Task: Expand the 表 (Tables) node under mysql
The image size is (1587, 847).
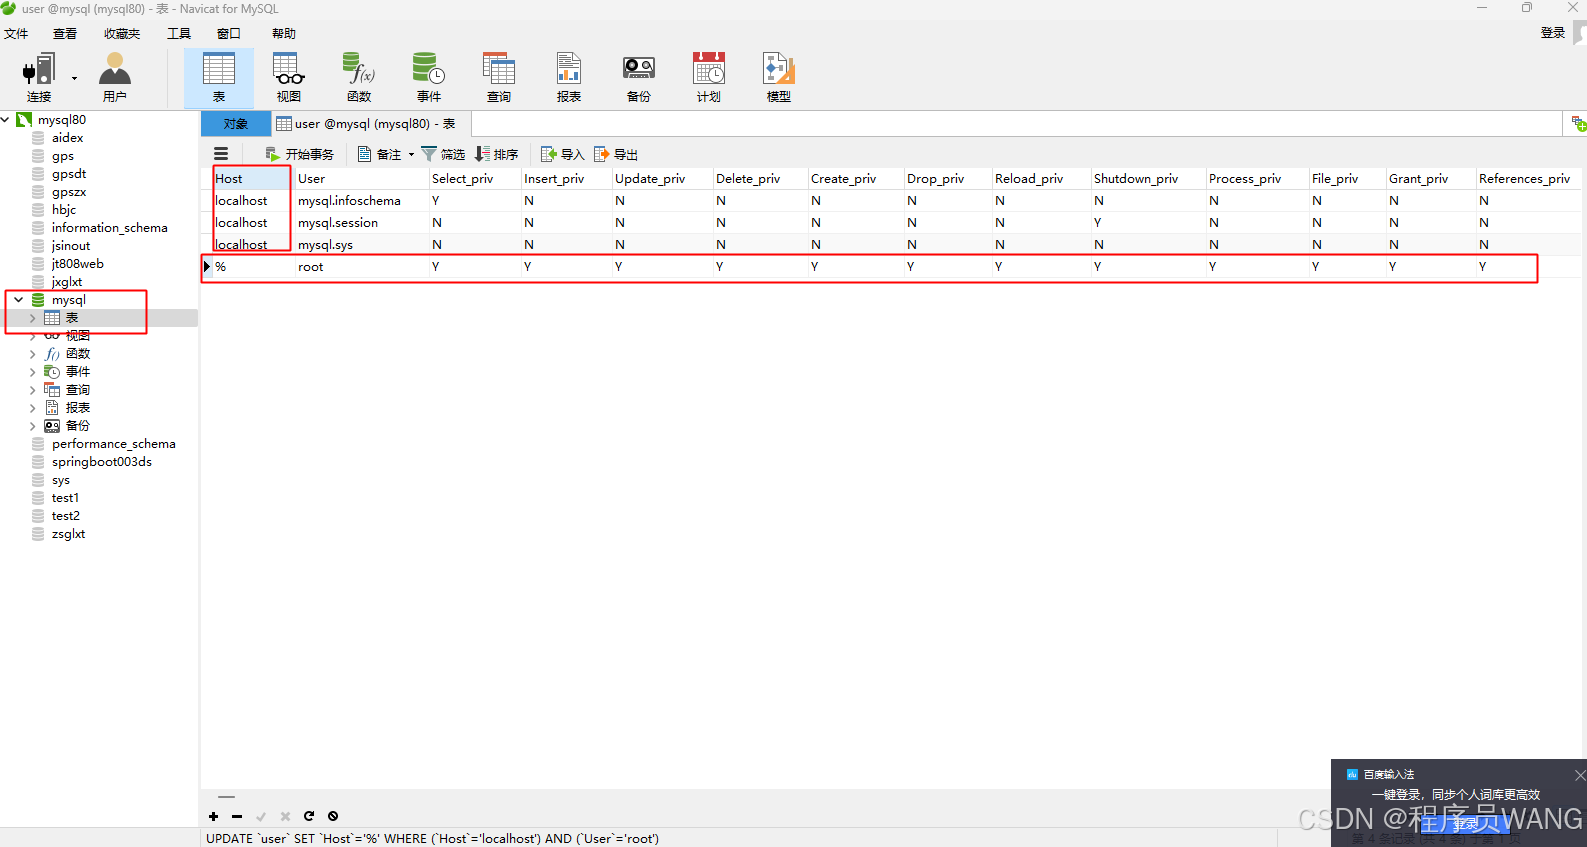Action: click(x=32, y=318)
